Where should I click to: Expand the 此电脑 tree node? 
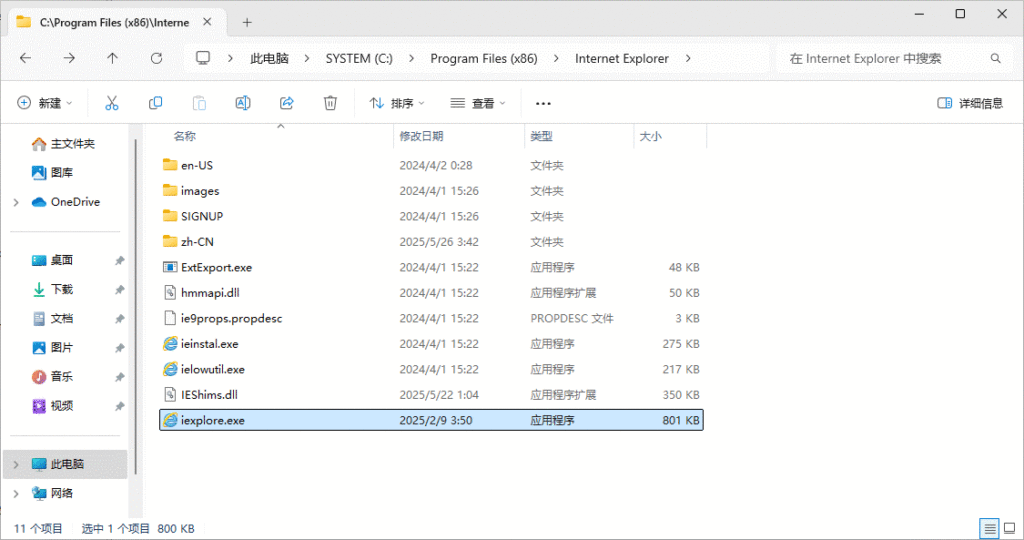16,464
